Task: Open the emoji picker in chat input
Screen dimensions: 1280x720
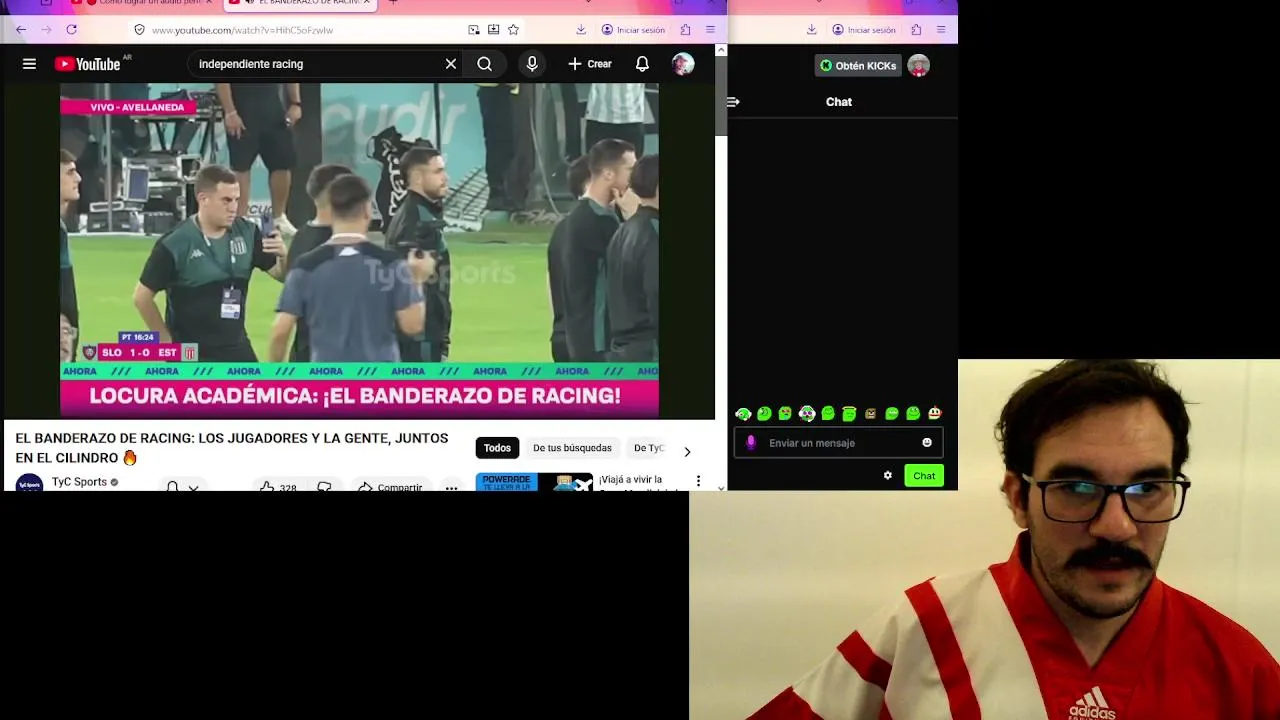Action: click(x=927, y=443)
